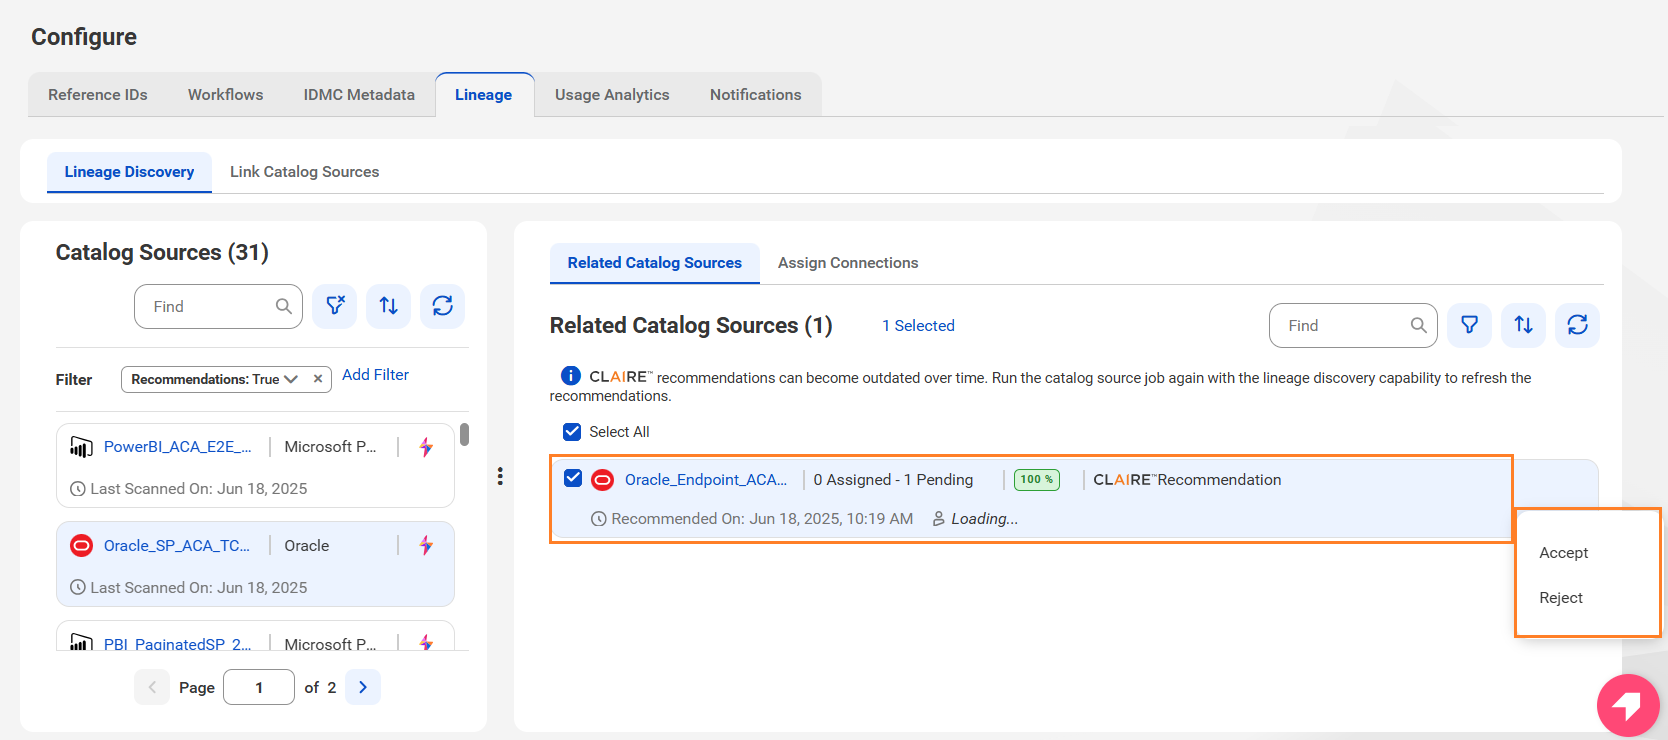This screenshot has width=1668, height=740.
Task: Toggle the Select All checkbox
Action: pyautogui.click(x=572, y=432)
